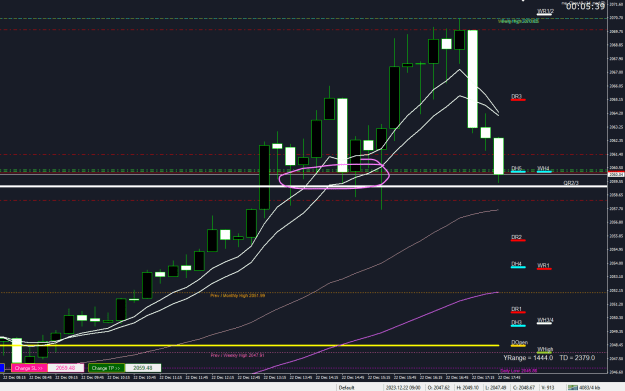
Task: Click the WH3/4 level marker
Action: [x=544, y=321]
